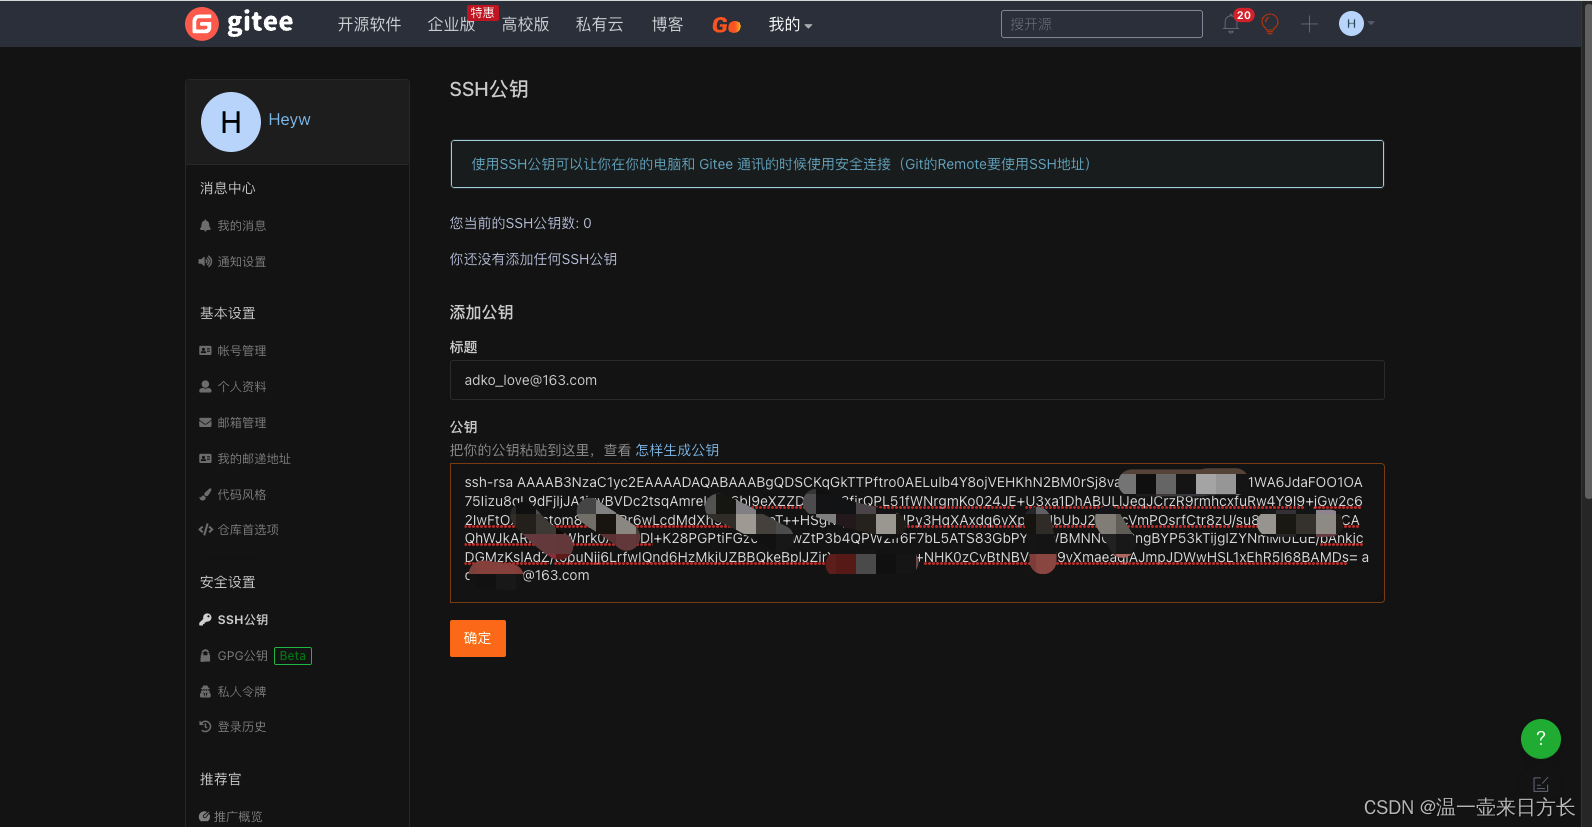
Task: Open the Go icon link in the navbar
Action: (x=726, y=25)
